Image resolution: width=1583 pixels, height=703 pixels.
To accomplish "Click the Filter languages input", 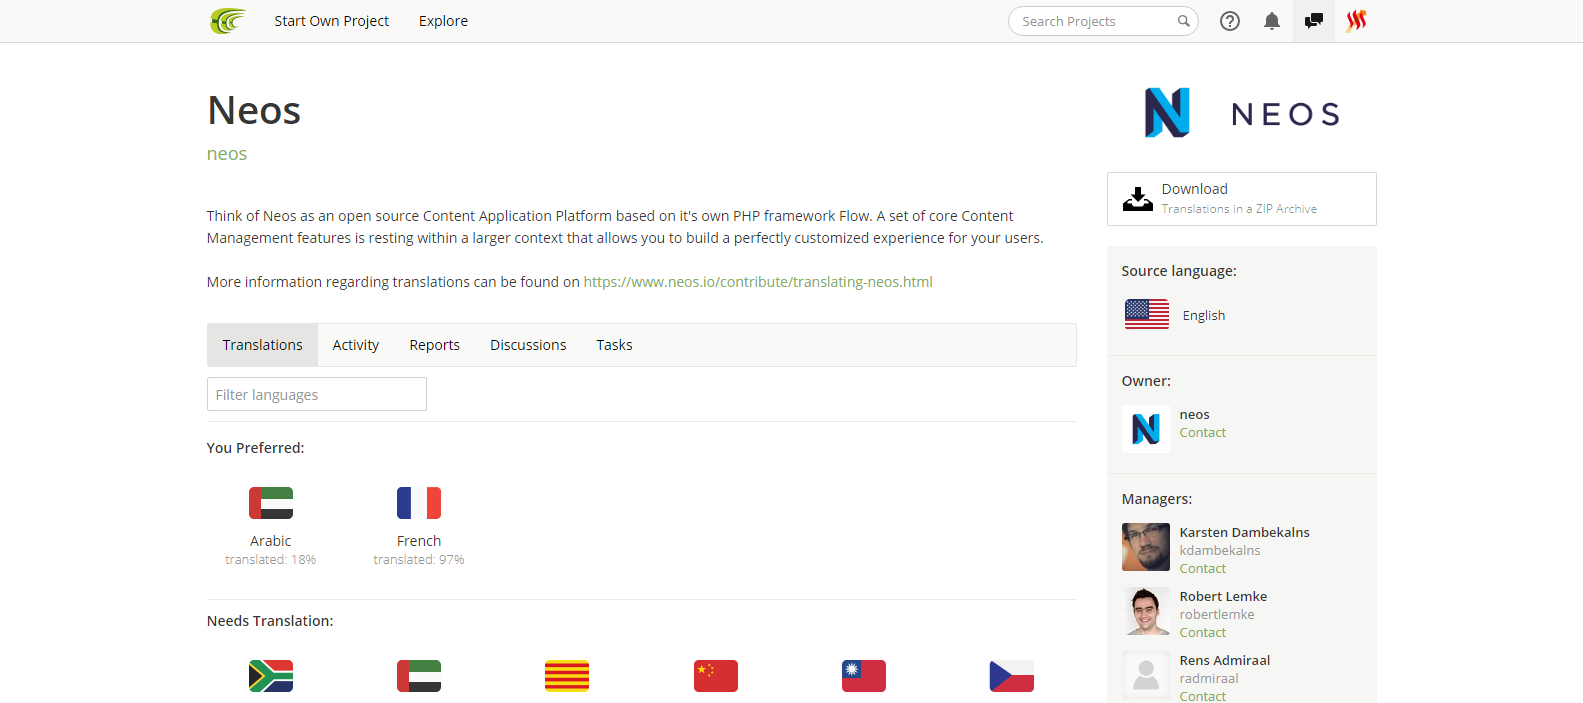I will (x=317, y=394).
